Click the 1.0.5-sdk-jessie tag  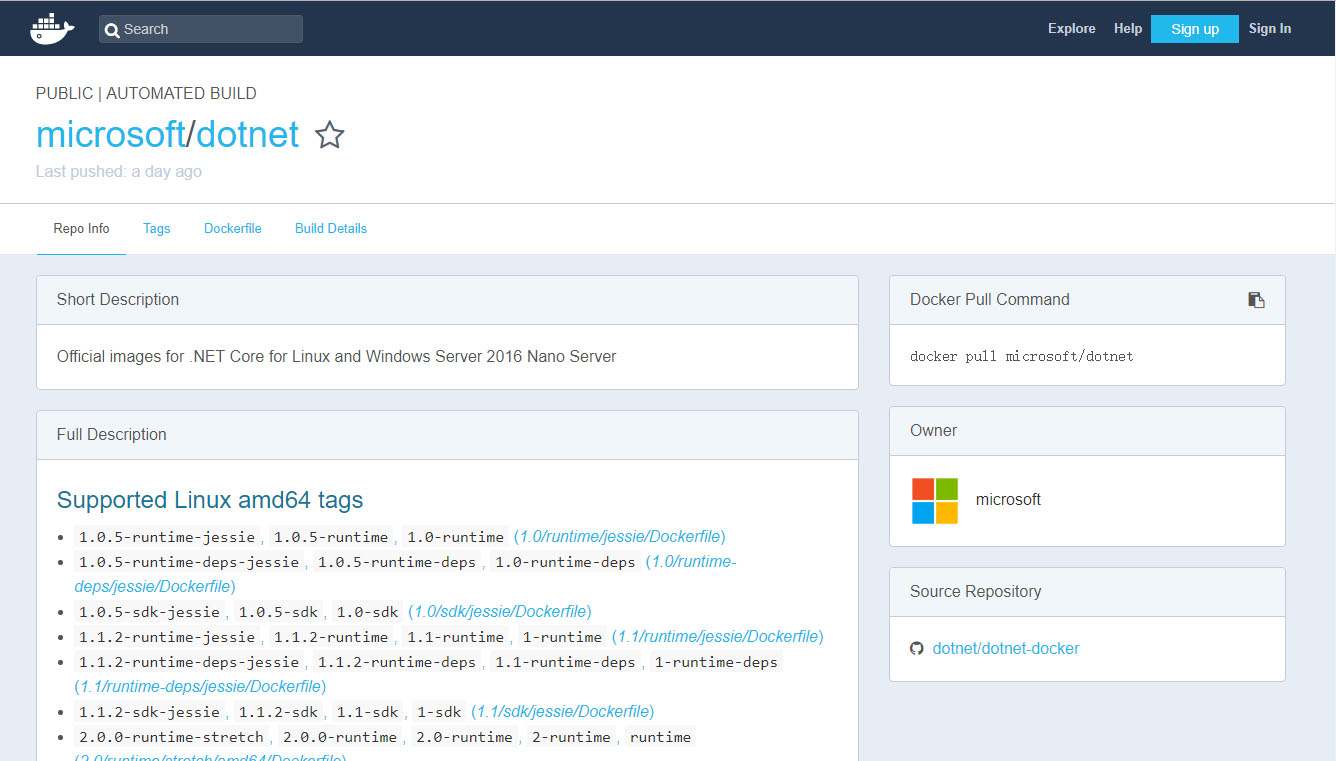pos(149,612)
